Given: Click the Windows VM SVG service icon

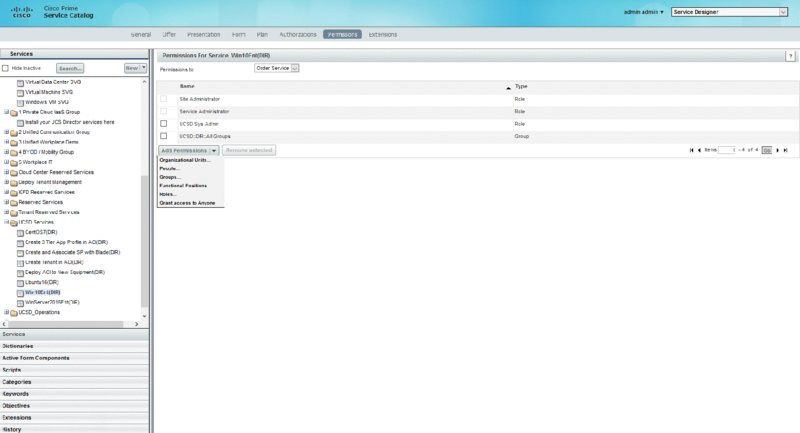Looking at the screenshot, I should pyautogui.click(x=20, y=103).
